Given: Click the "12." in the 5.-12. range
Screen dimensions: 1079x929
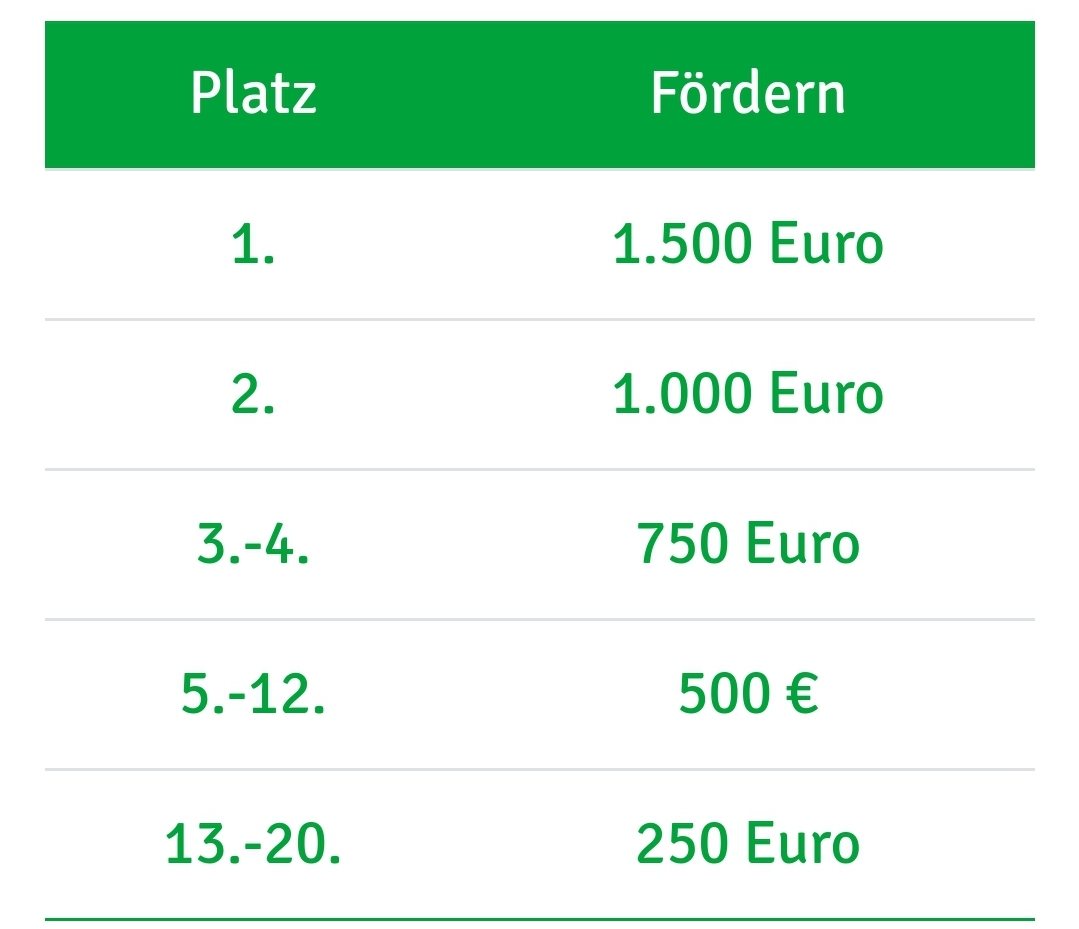Looking at the screenshot, I should click(291, 695).
